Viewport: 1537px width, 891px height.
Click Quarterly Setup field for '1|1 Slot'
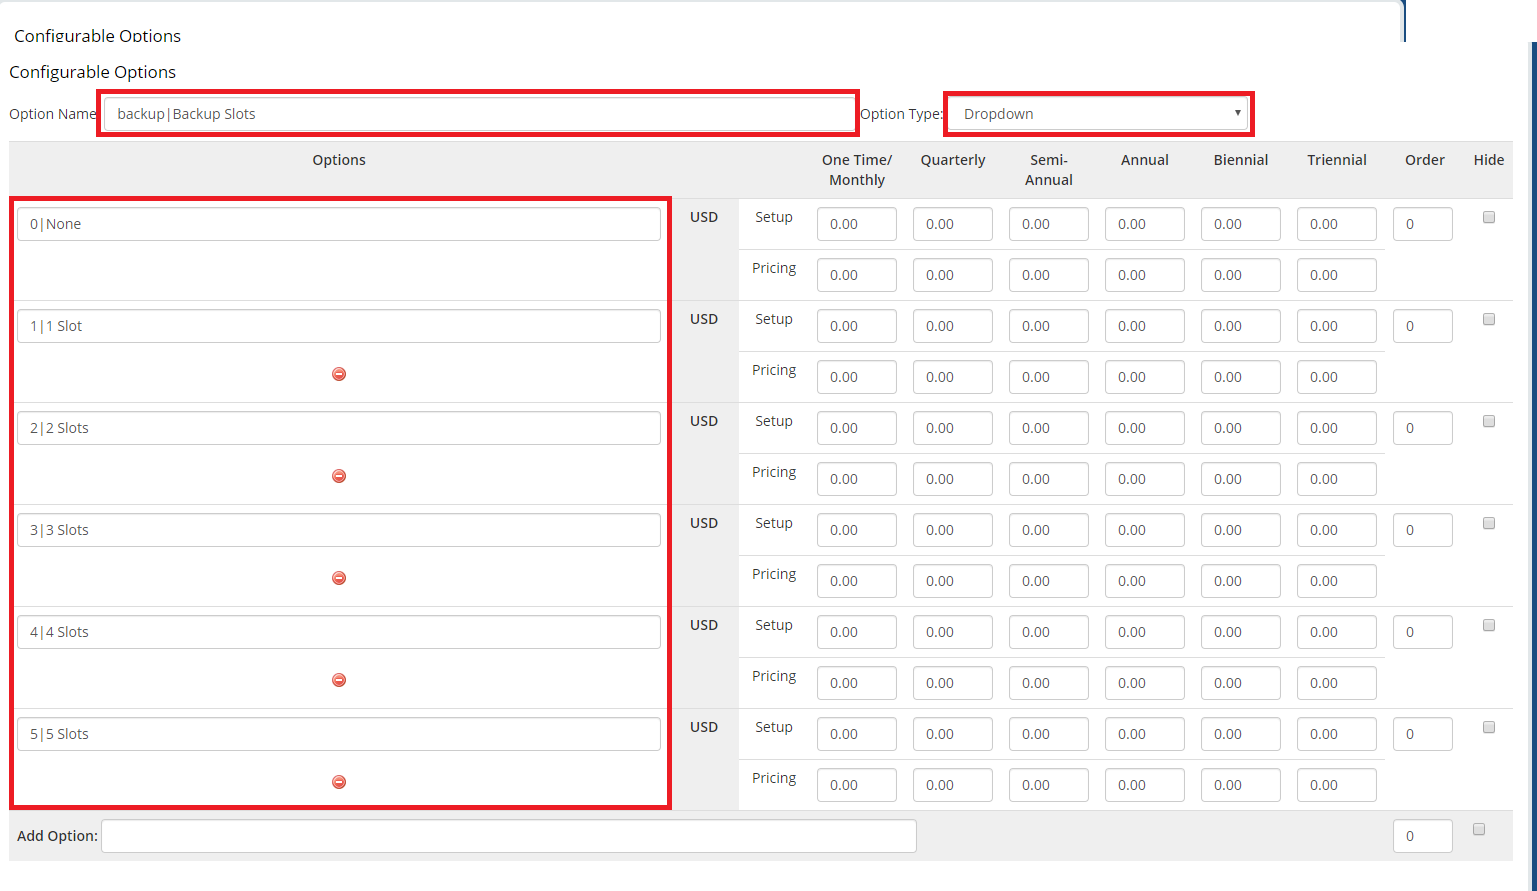click(953, 326)
